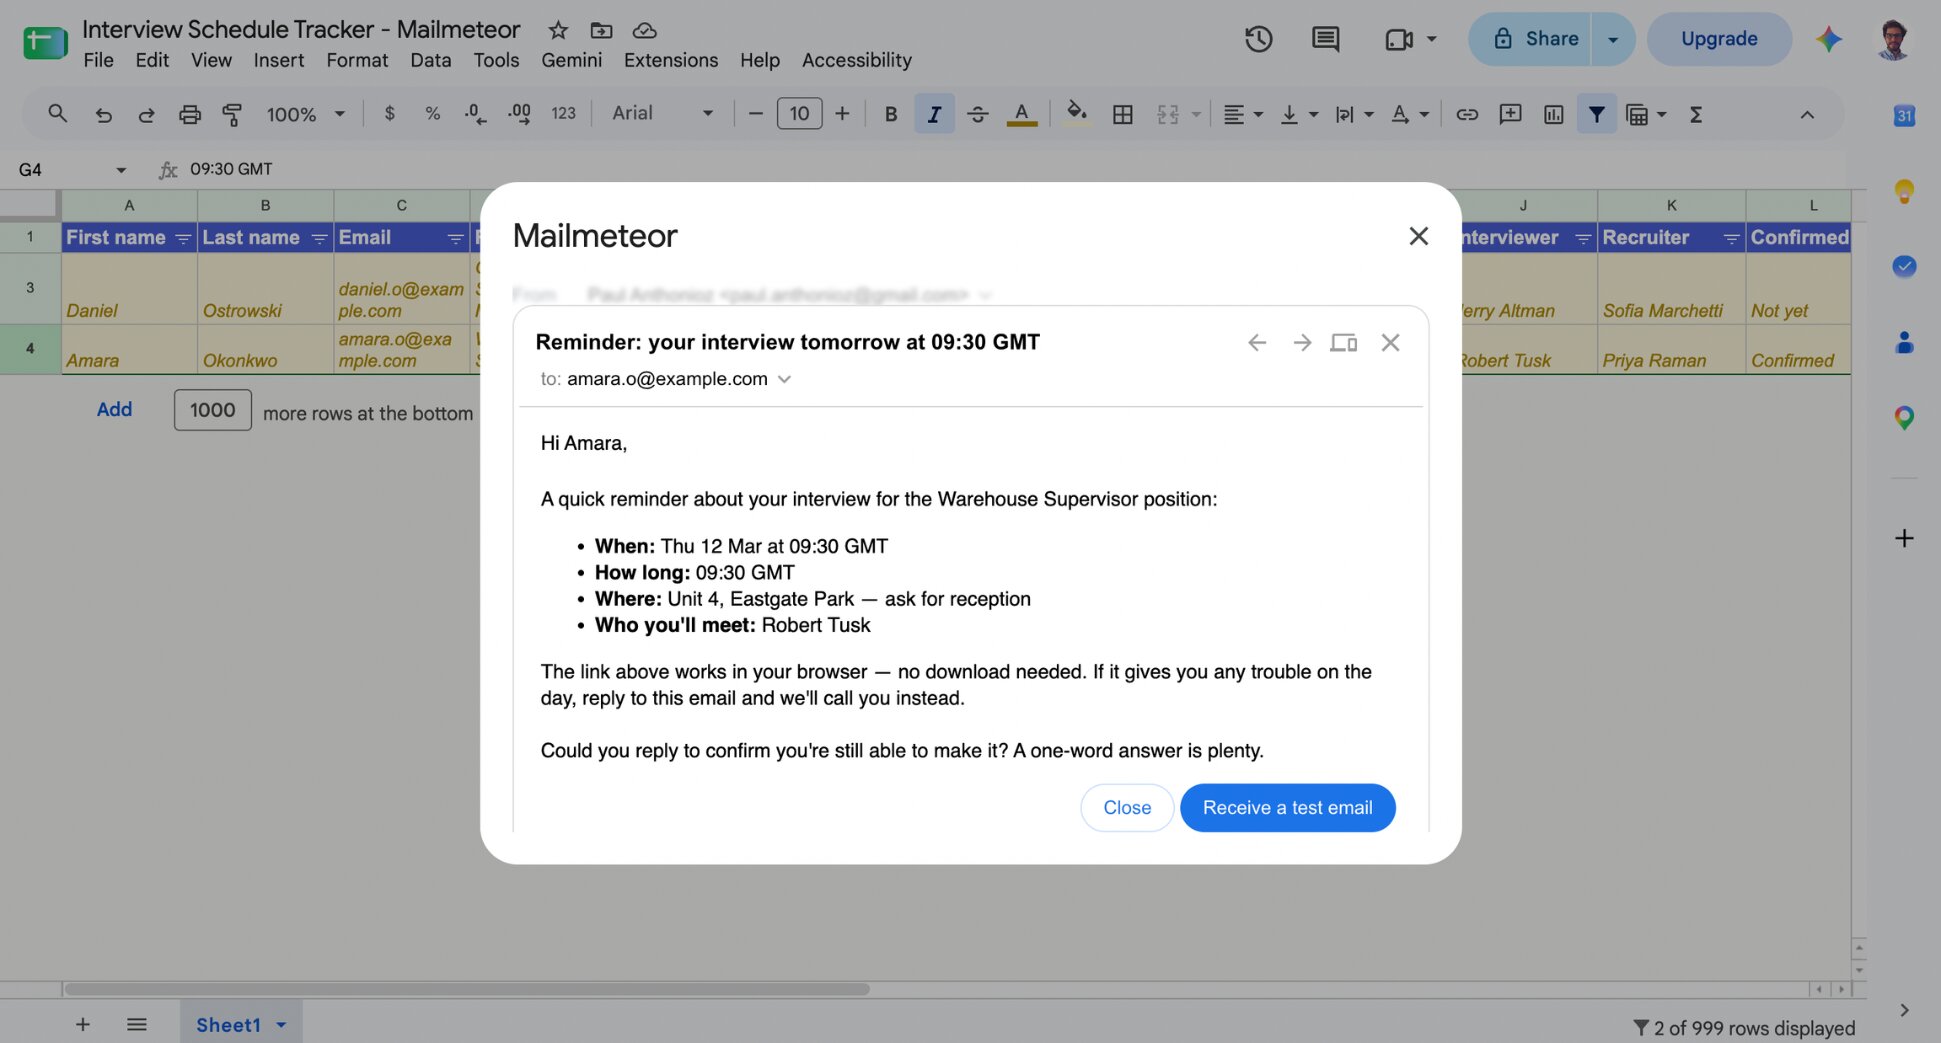The height and width of the screenshot is (1043, 1941).
Task: Open the borders tool
Action: [x=1123, y=114]
